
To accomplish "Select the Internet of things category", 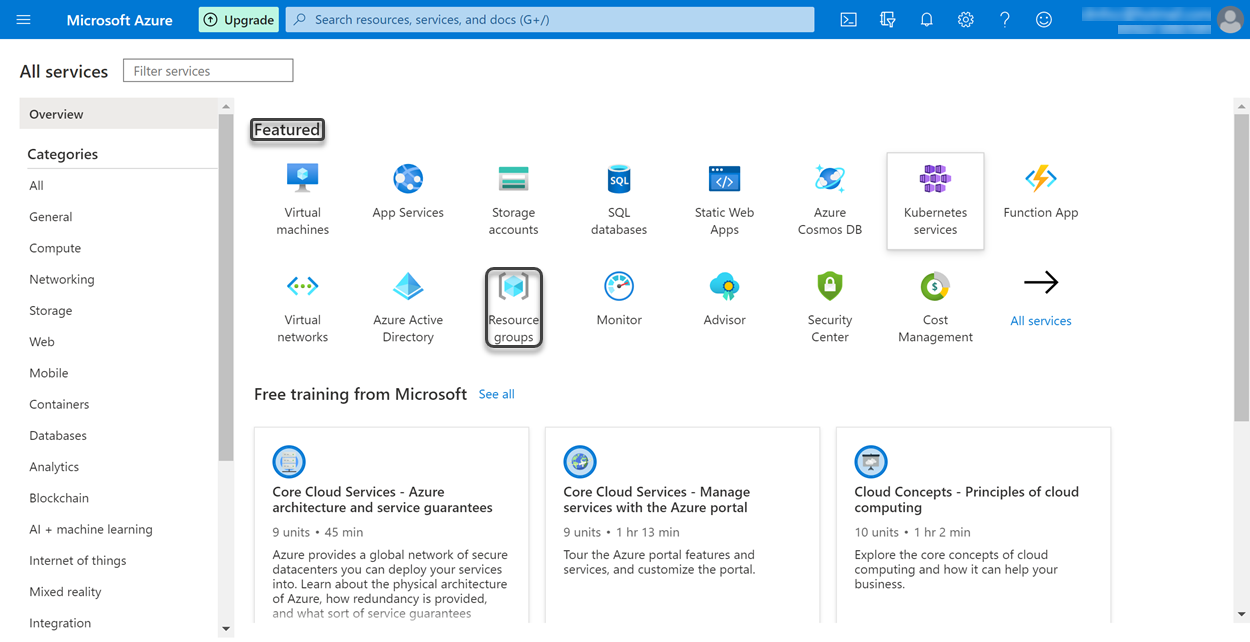I will tap(77, 560).
